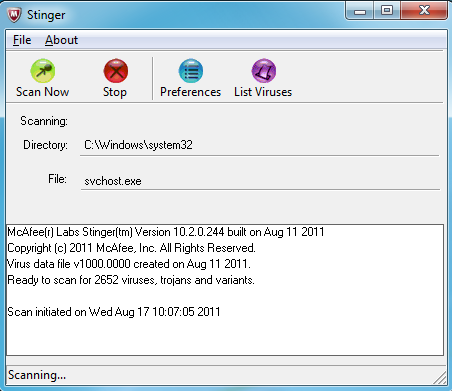Select the Copyright (c) 2011 McAfee log line
Screen dimensions: 452x391
131,248
